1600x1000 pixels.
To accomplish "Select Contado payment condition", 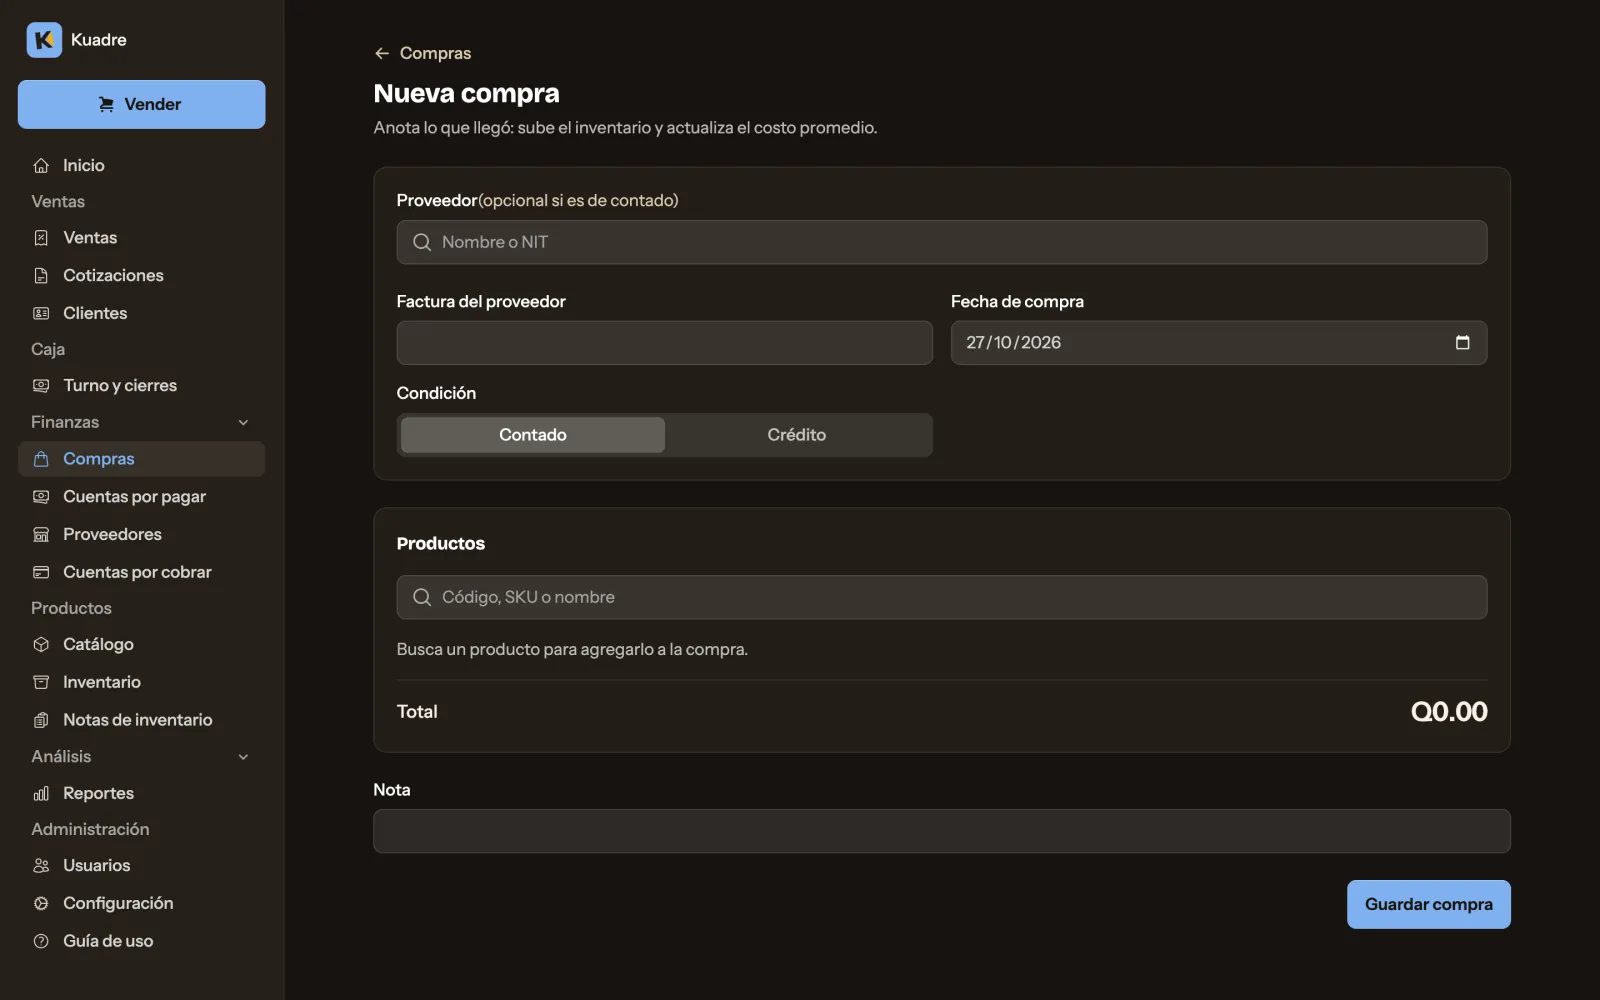I will (x=533, y=435).
